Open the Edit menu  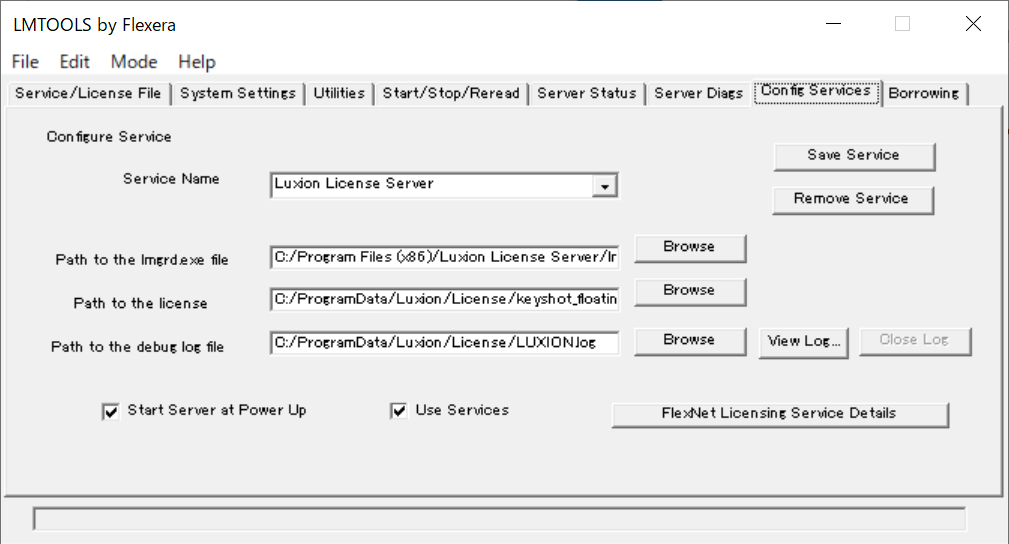click(74, 62)
